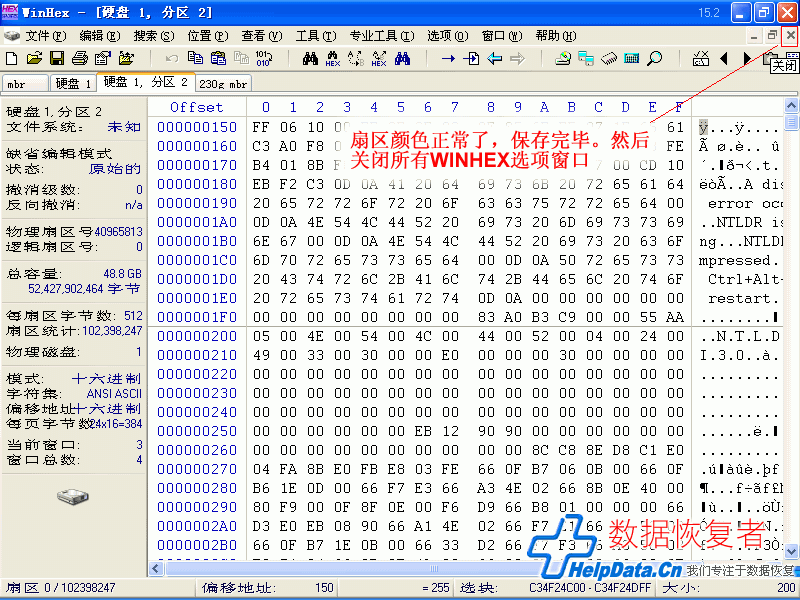Click the hard disk icon in info panel
The height and width of the screenshot is (600, 800).
73,496
